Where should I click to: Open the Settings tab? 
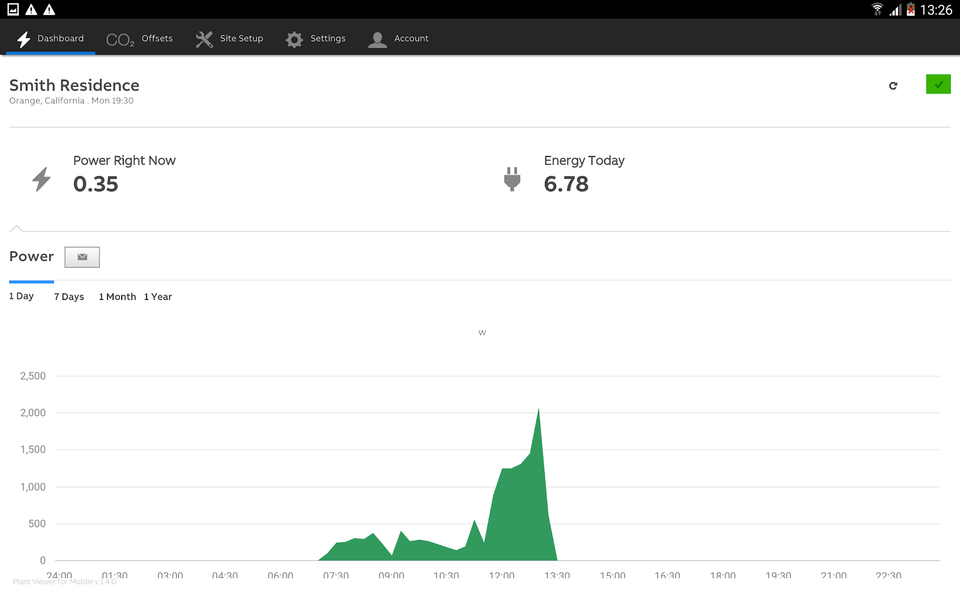pos(315,39)
